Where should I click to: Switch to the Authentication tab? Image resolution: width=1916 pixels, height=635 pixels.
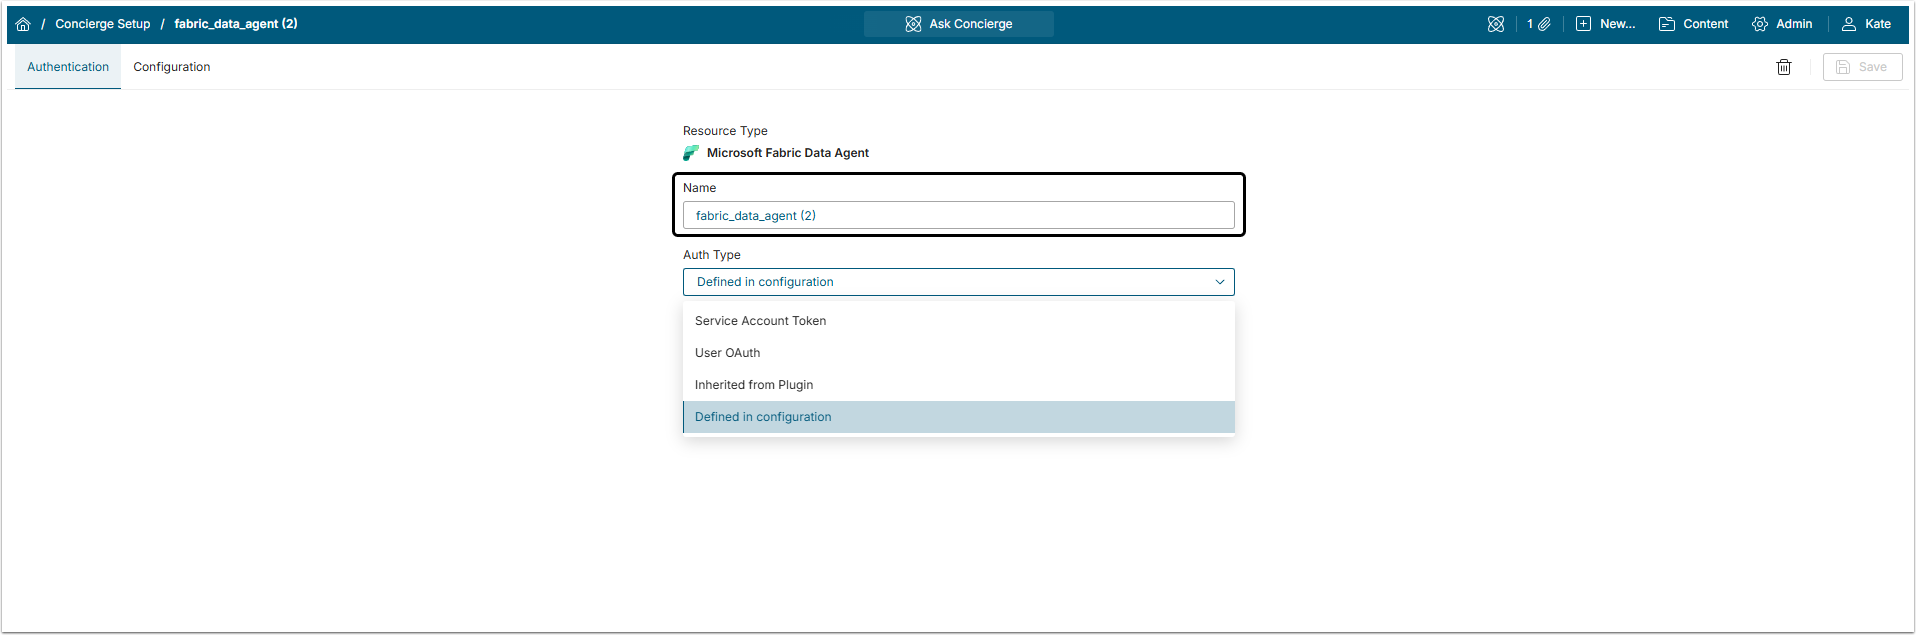coord(68,67)
